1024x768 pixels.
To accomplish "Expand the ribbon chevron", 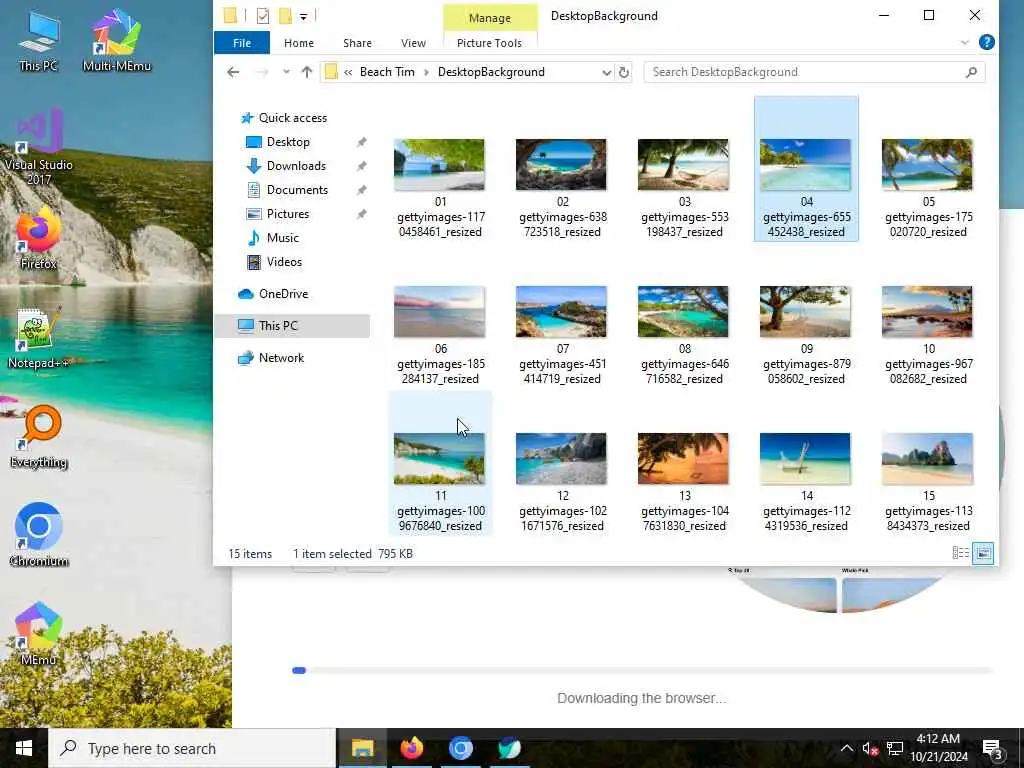I will 965,42.
